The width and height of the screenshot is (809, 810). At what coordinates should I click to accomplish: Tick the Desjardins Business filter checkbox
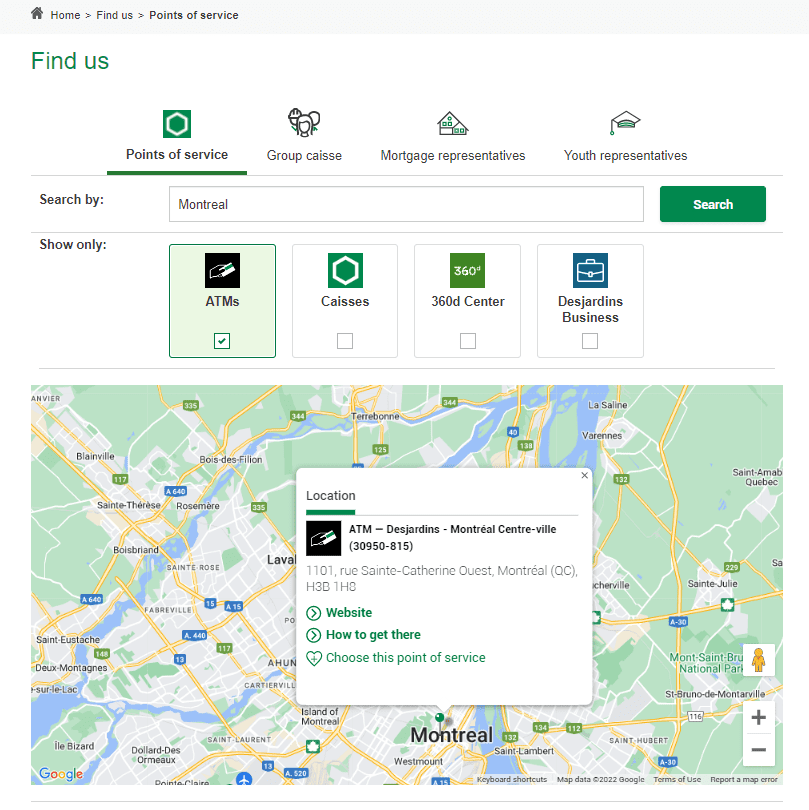(x=590, y=341)
